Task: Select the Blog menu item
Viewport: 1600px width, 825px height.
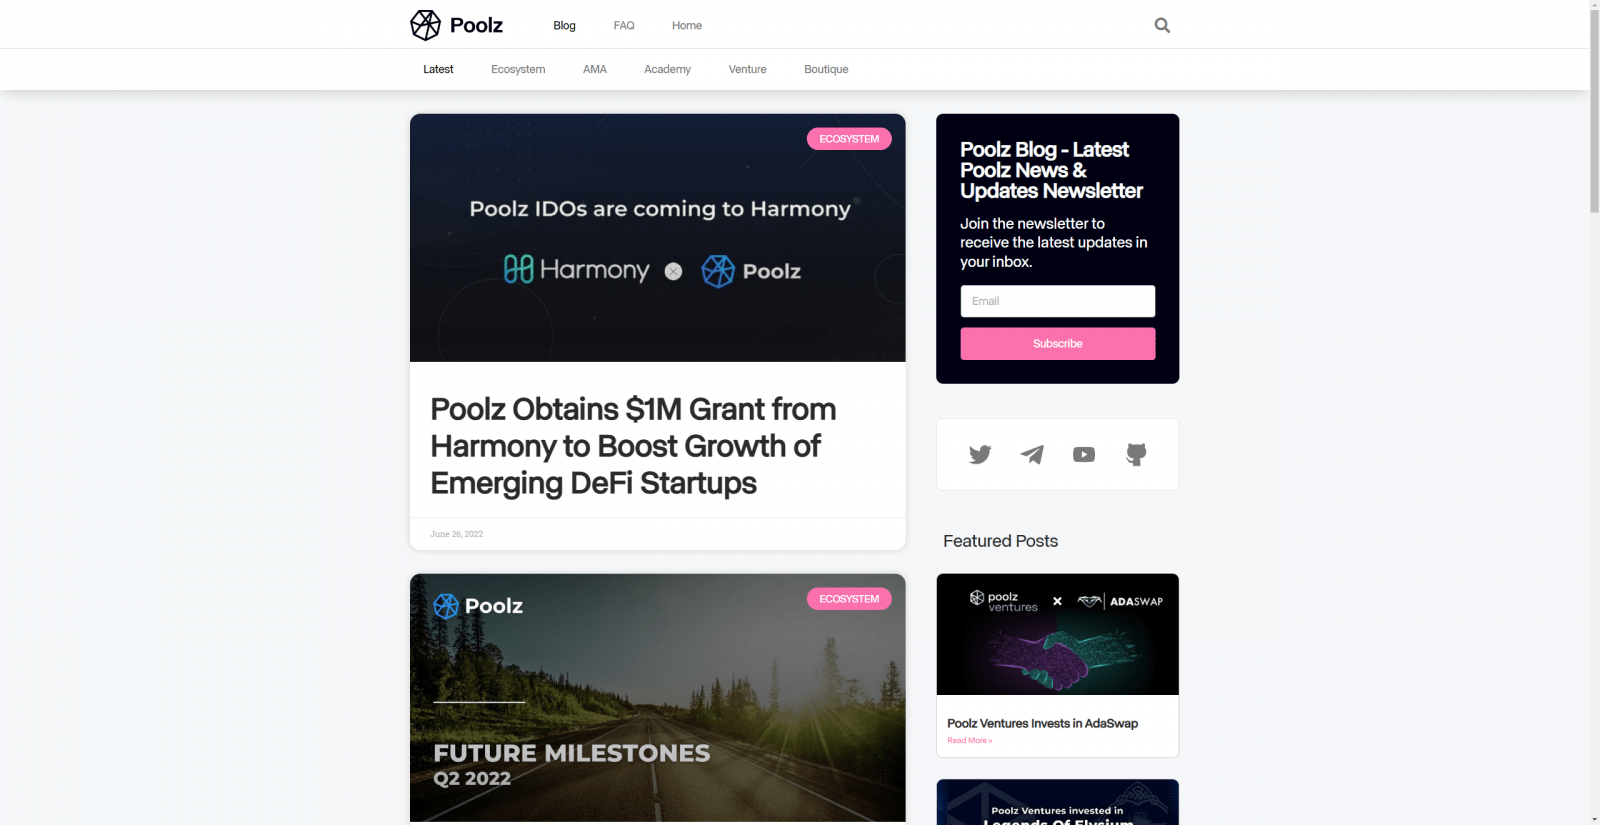Action: click(x=564, y=25)
